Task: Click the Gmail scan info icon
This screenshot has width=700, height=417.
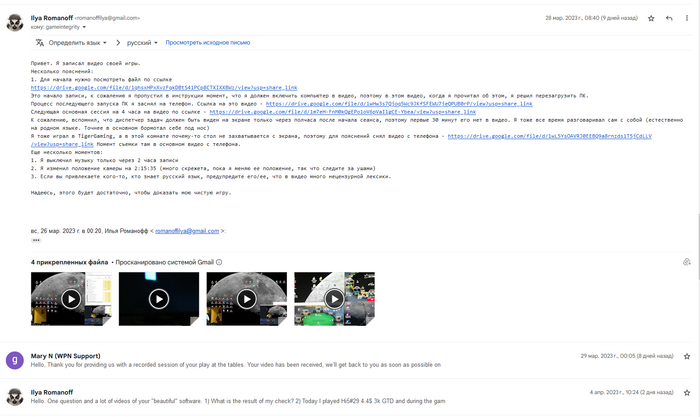Action: 219,263
